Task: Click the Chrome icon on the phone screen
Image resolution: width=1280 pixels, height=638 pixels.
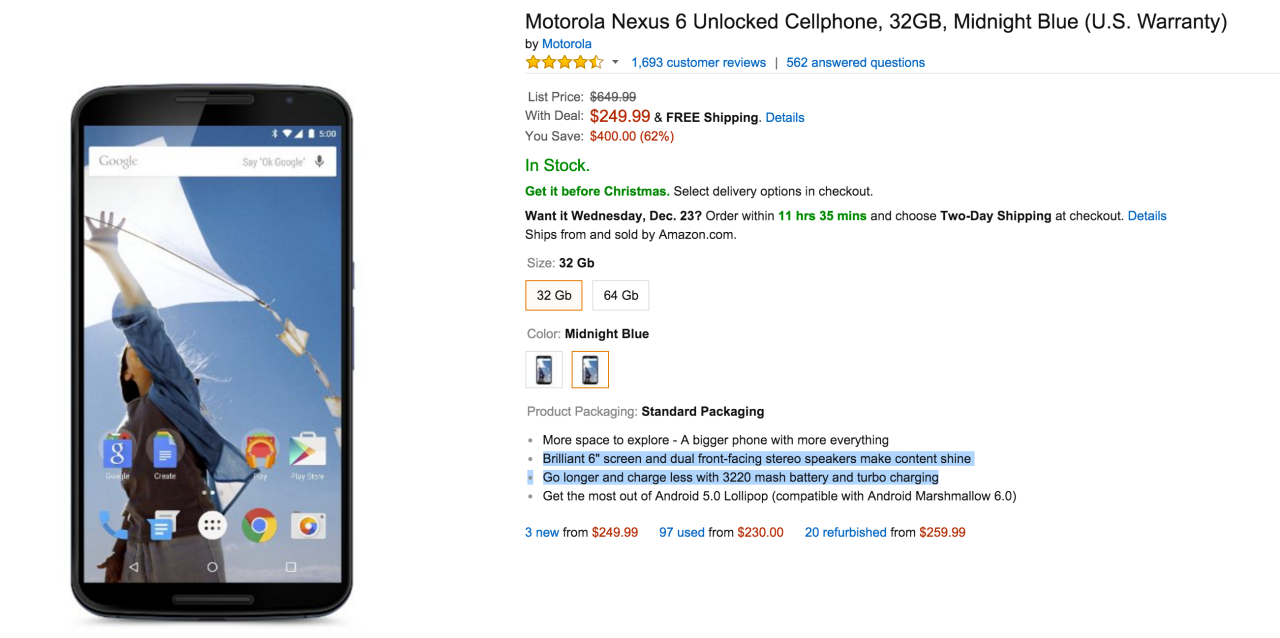Action: [259, 524]
